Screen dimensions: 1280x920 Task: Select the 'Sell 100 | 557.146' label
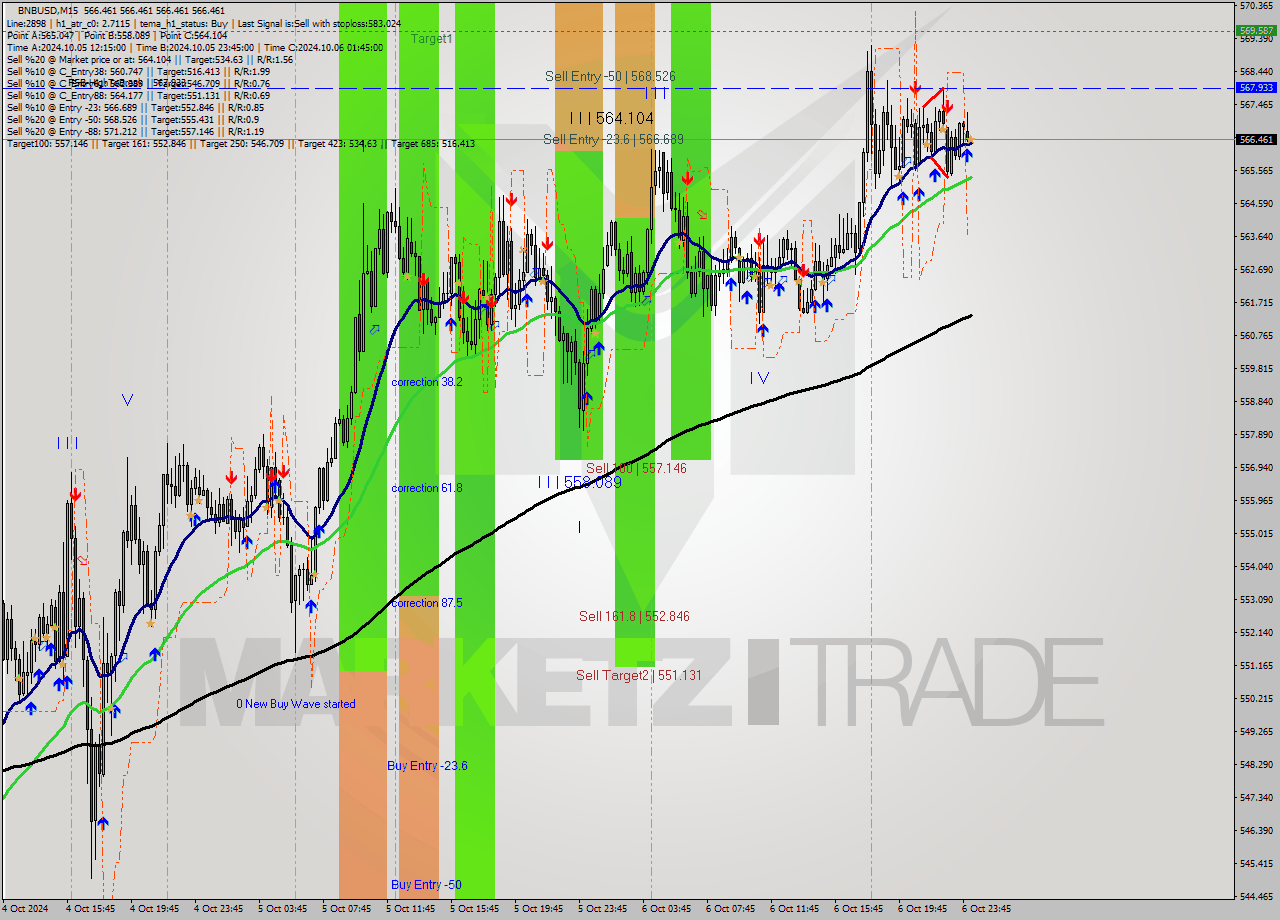[636, 468]
